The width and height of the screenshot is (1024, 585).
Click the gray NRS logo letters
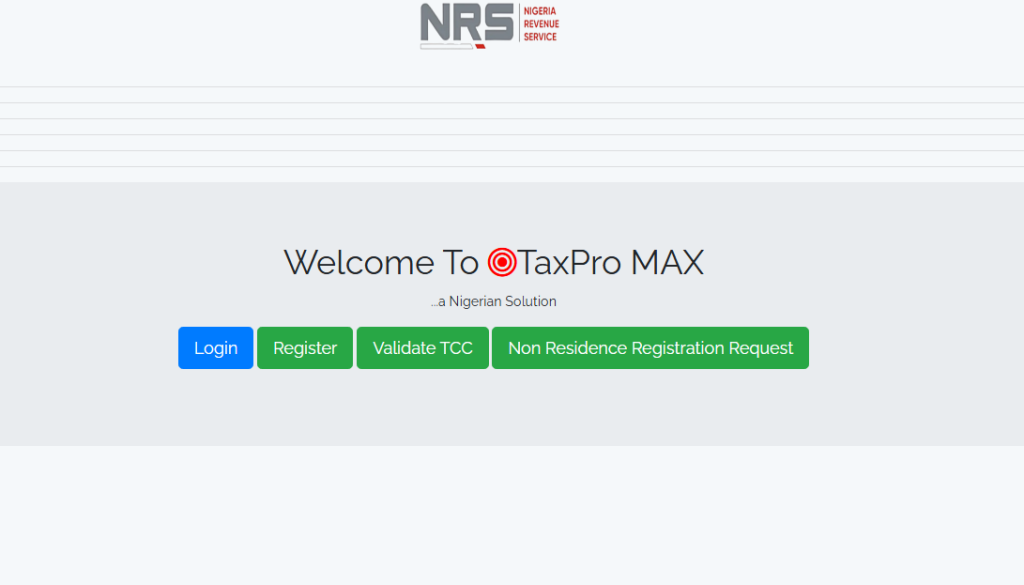(466, 22)
